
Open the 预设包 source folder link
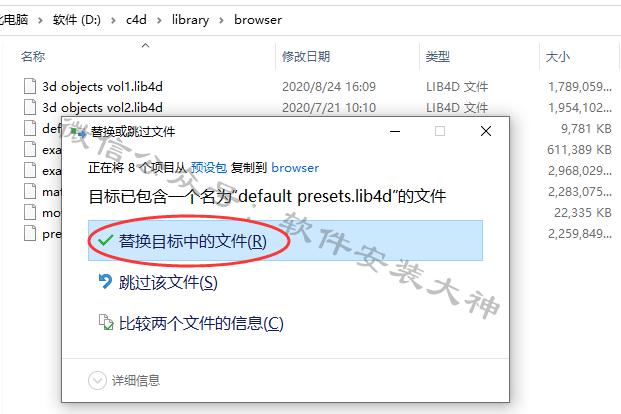click(x=209, y=168)
